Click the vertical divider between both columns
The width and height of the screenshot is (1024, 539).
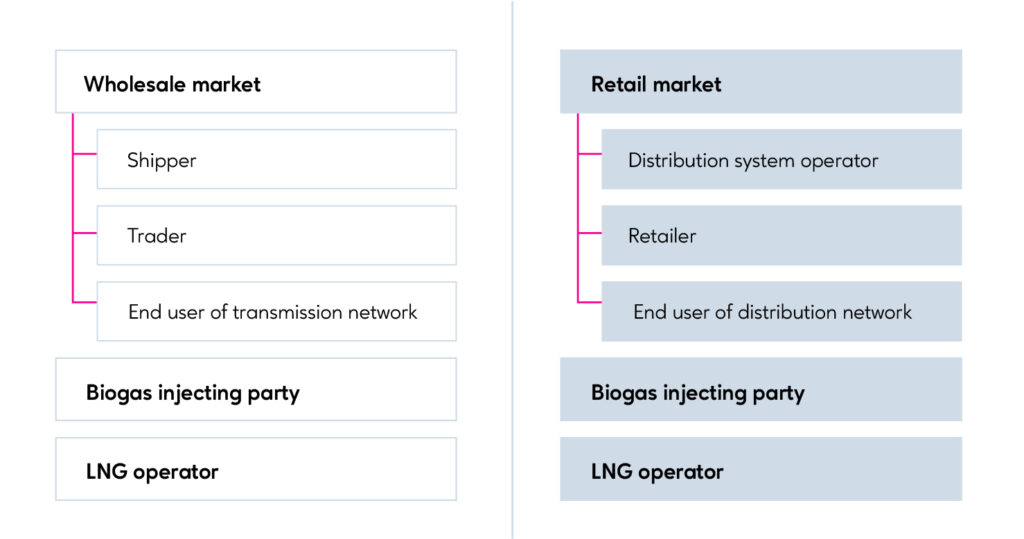point(512,270)
